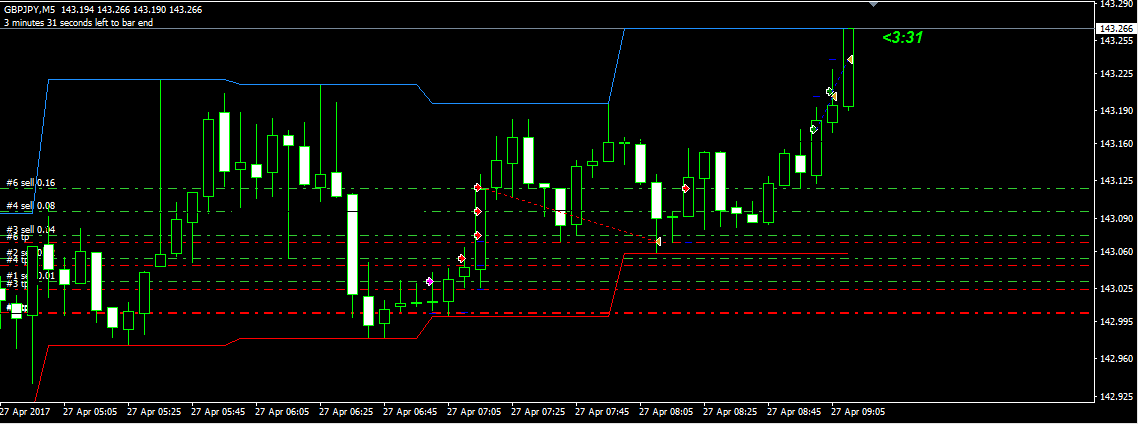This screenshot has width=1139, height=424.
Task: Click the '27 Apr 07:05' time axis label
Action: [x=474, y=411]
